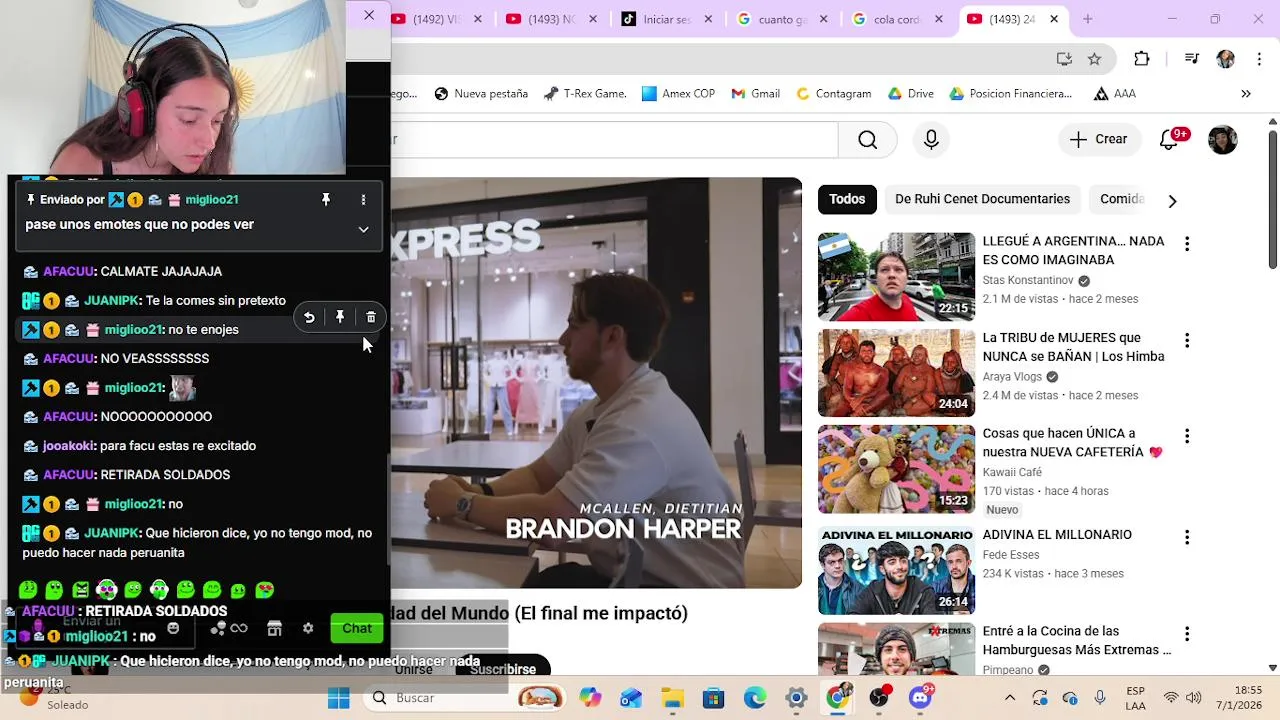Open pinned message three-dot menu
This screenshot has width=1280, height=720.
click(363, 200)
